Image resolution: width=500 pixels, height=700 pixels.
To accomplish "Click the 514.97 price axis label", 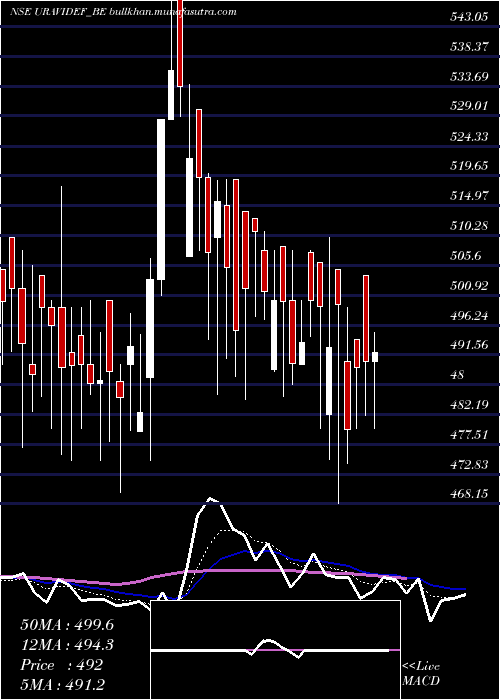I will [x=468, y=196].
